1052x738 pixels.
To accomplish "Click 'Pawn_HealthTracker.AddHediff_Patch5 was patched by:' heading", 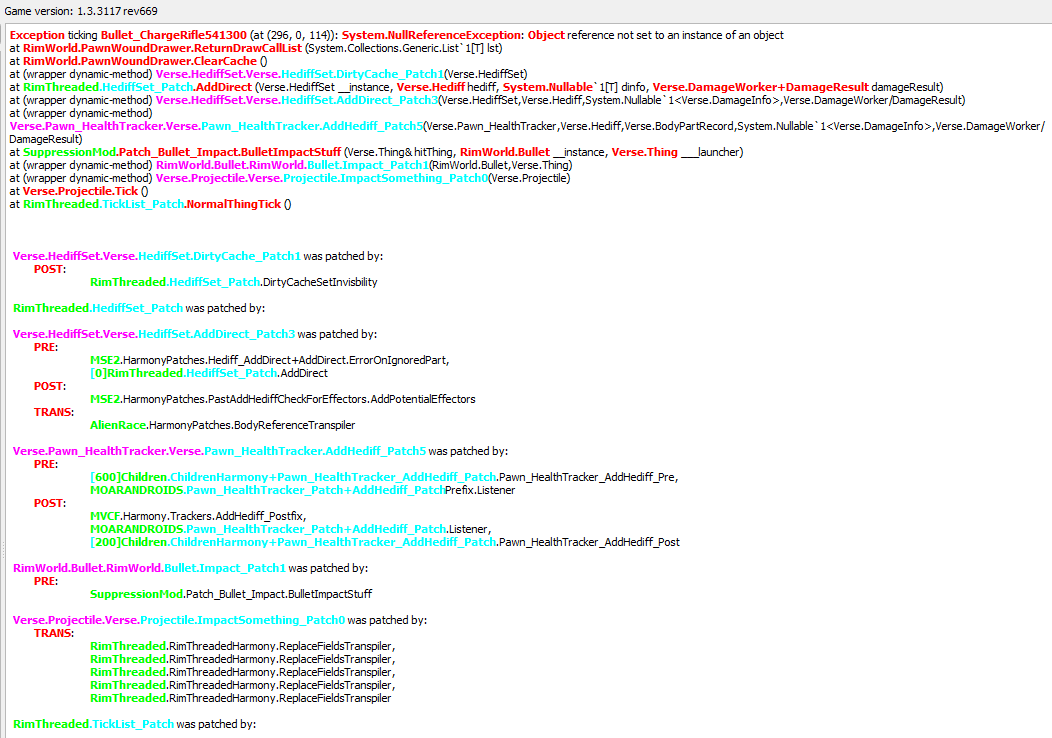I will pos(260,452).
